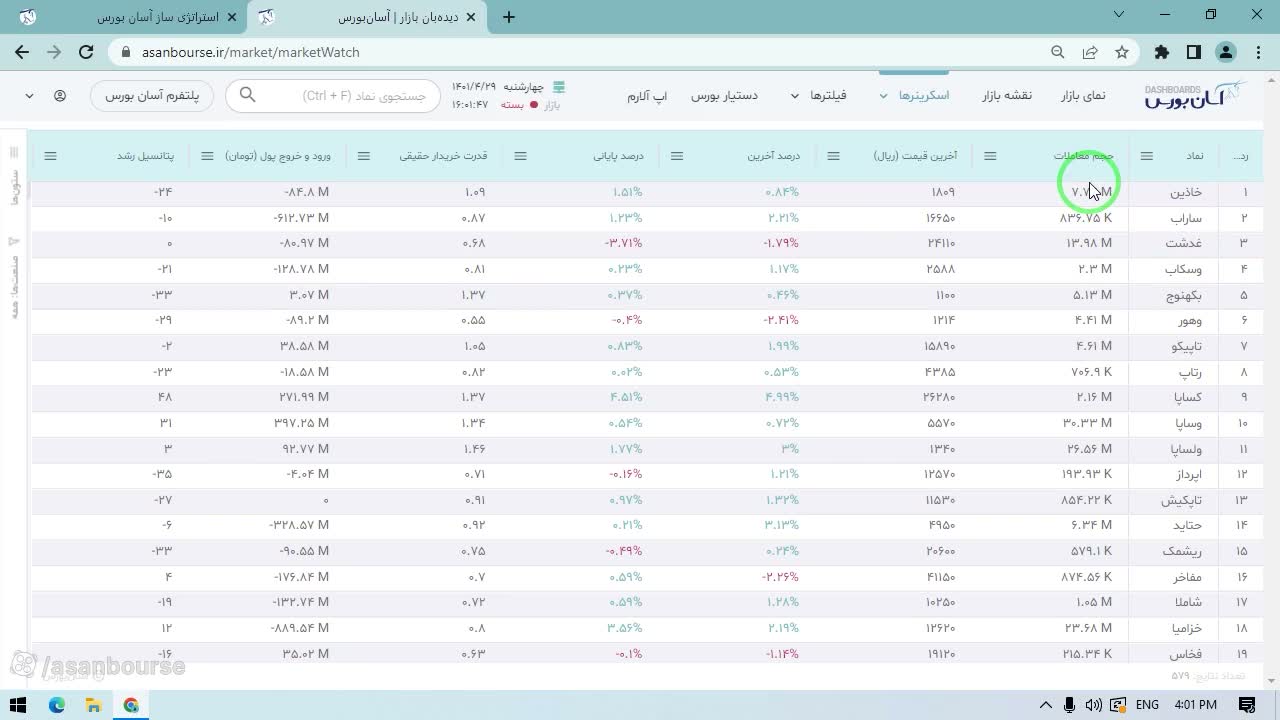Close the استراتژی ساز browser tab
The width and height of the screenshot is (1280, 720).
pyautogui.click(x=234, y=17)
